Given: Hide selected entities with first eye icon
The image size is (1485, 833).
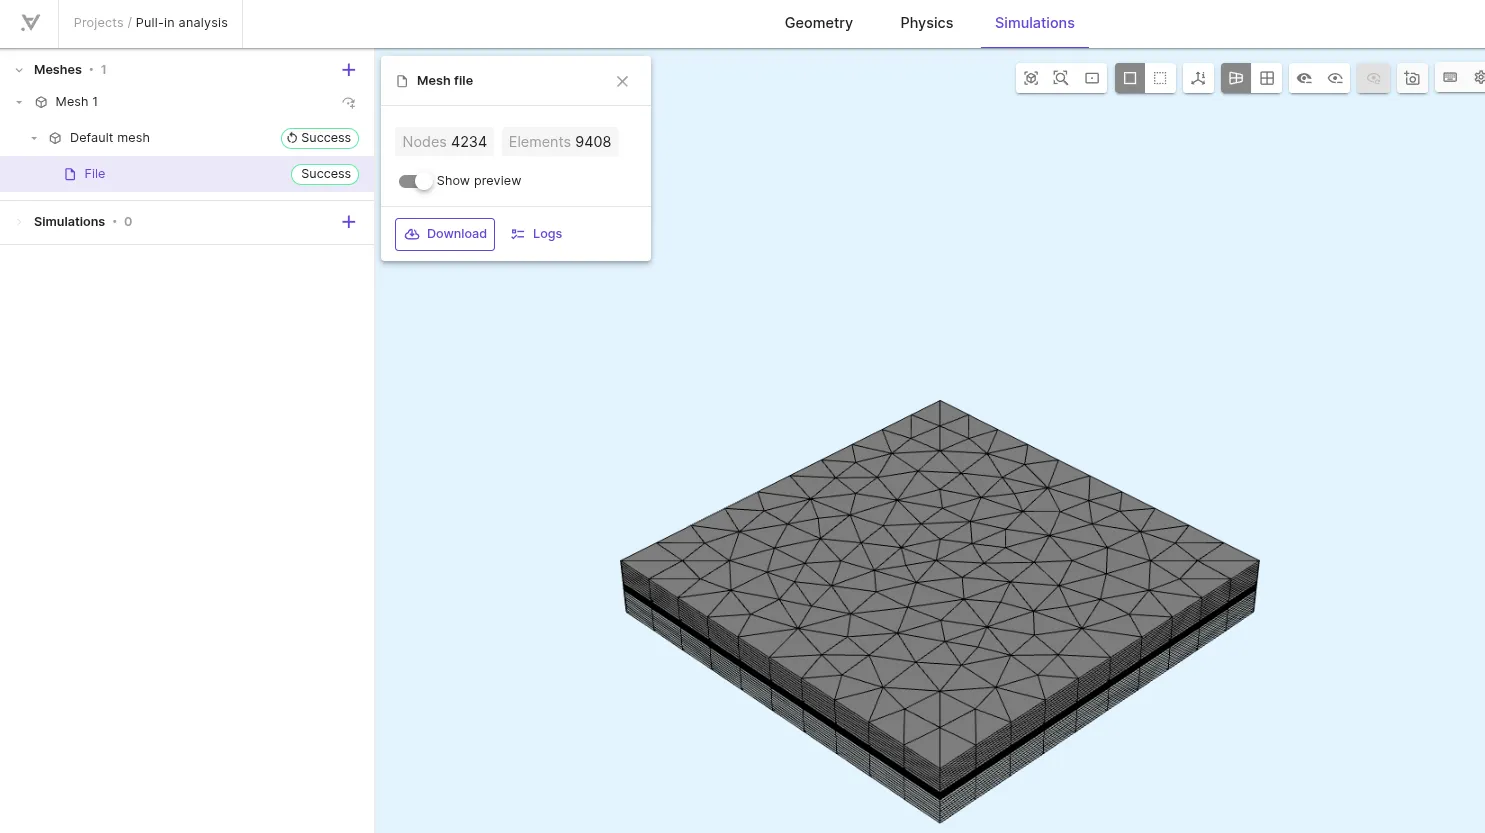Looking at the screenshot, I should pyautogui.click(x=1304, y=78).
